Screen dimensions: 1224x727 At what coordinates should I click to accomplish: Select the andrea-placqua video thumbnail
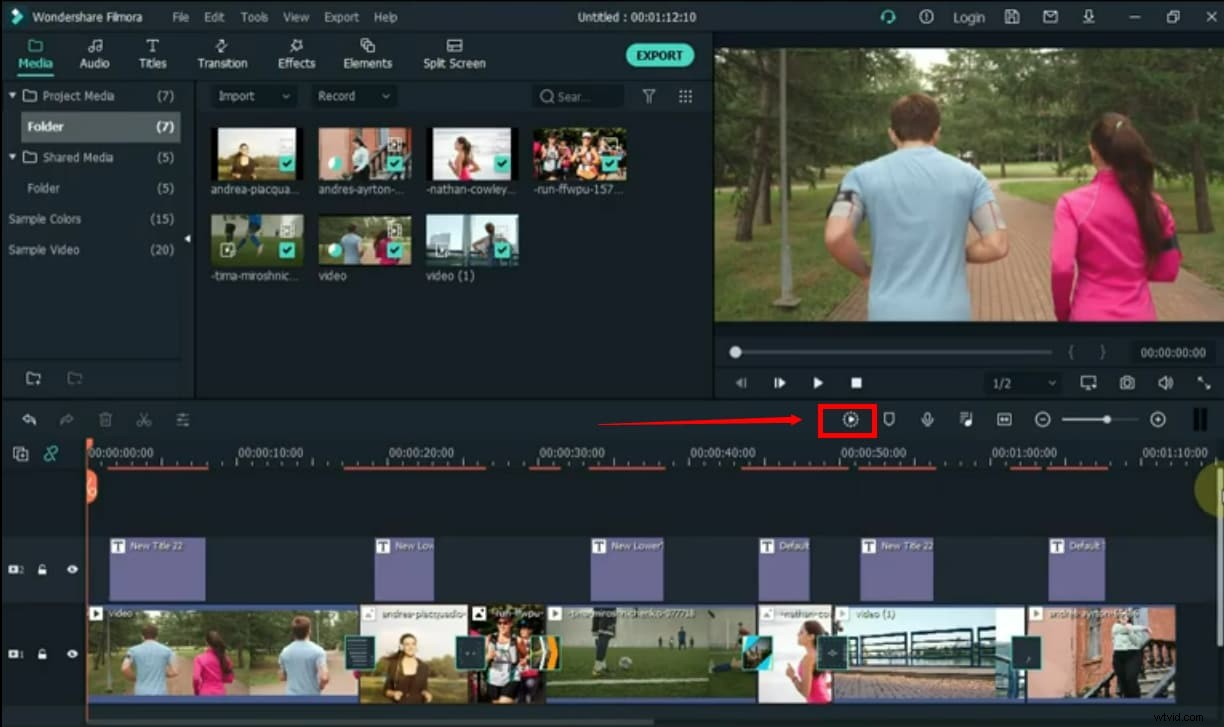click(x=256, y=155)
